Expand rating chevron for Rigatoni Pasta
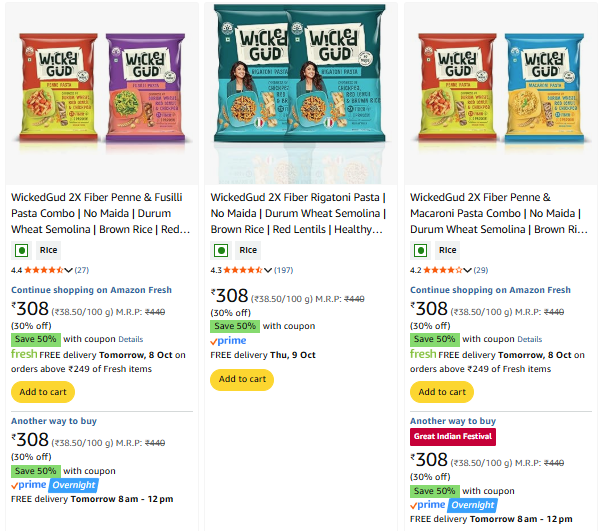Screen dimensions: 602x531 click(268, 270)
